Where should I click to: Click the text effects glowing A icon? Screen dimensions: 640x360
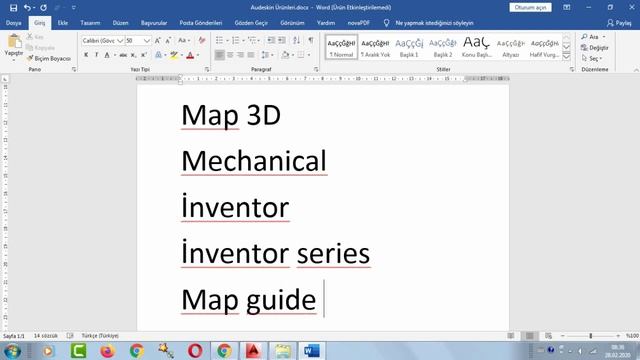[158, 55]
